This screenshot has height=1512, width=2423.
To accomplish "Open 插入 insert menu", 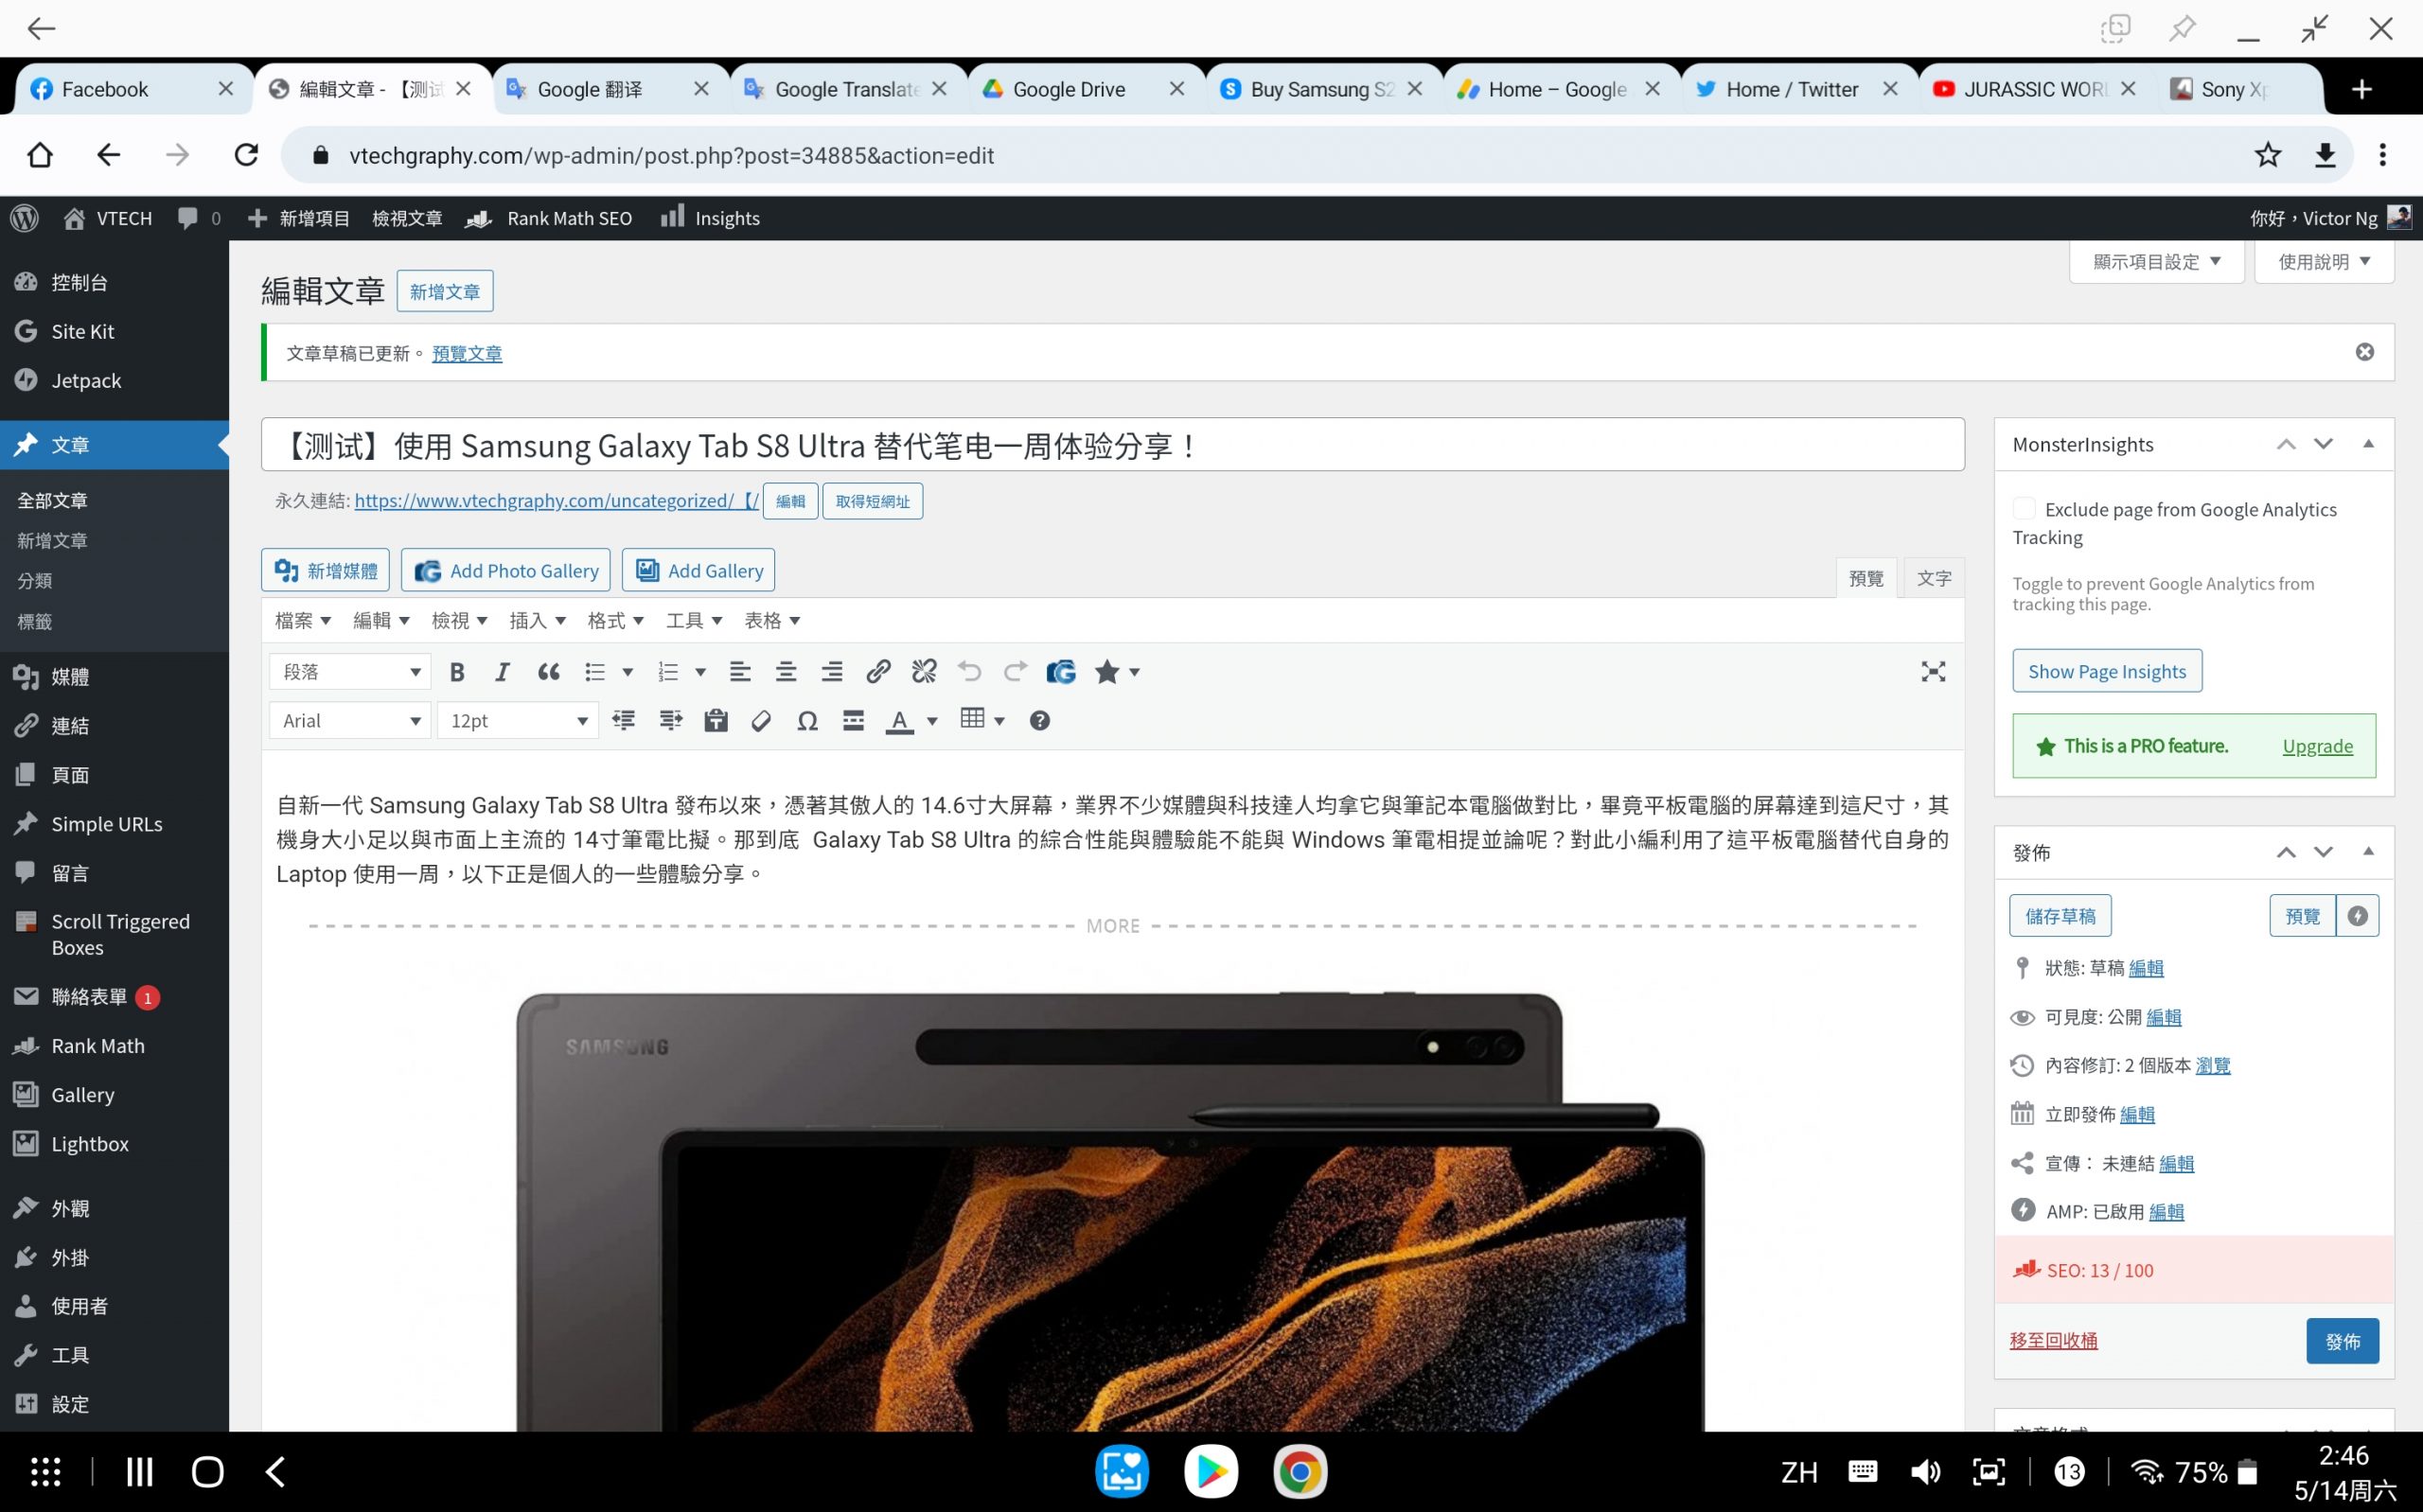I will pos(537,621).
